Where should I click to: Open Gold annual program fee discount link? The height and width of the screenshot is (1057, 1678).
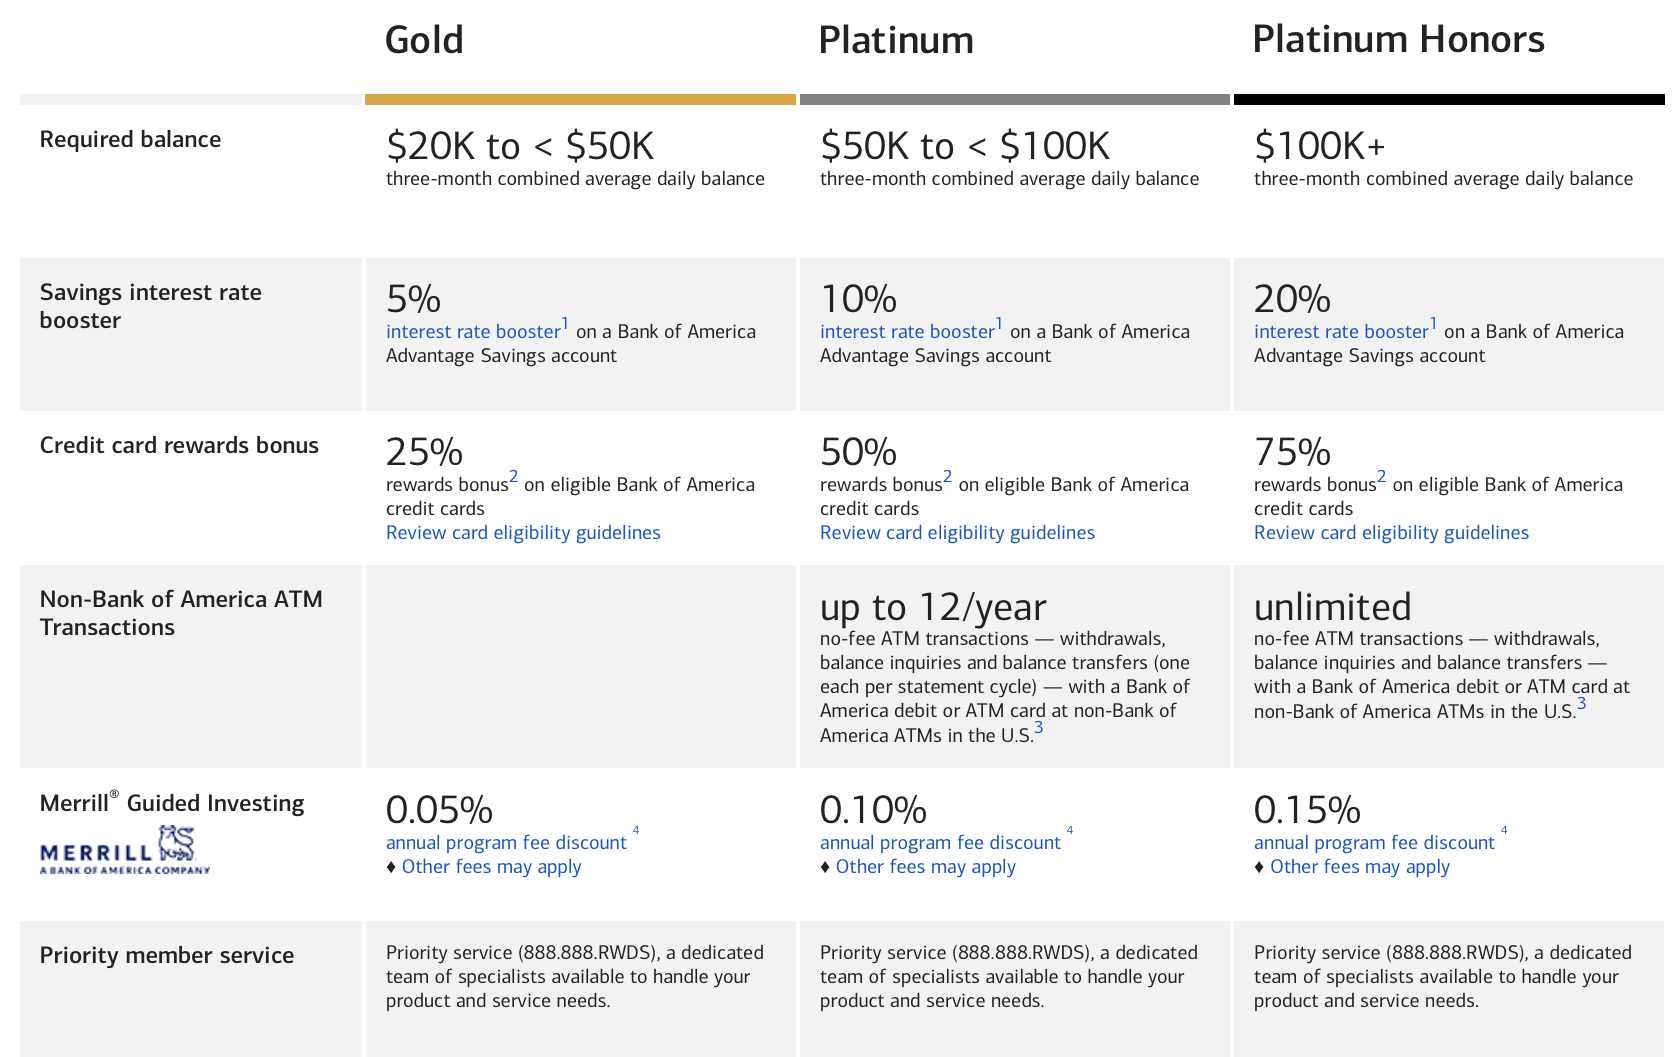click(506, 843)
